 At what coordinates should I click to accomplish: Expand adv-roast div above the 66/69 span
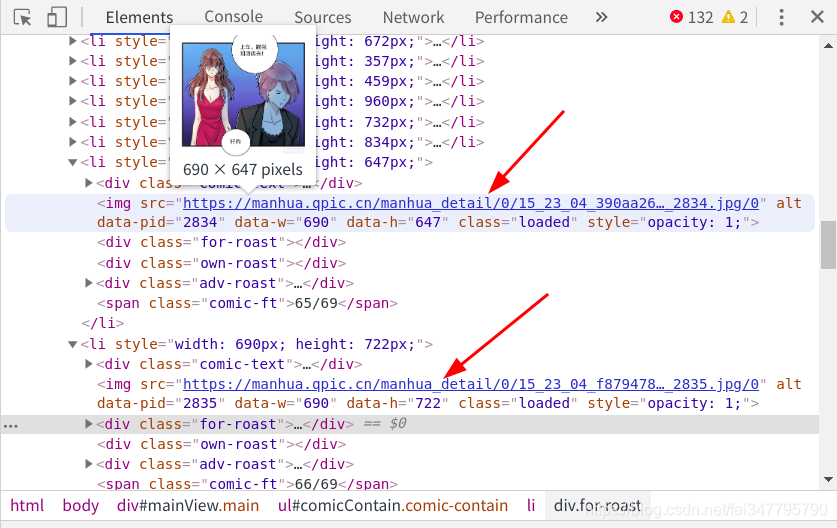(x=89, y=464)
